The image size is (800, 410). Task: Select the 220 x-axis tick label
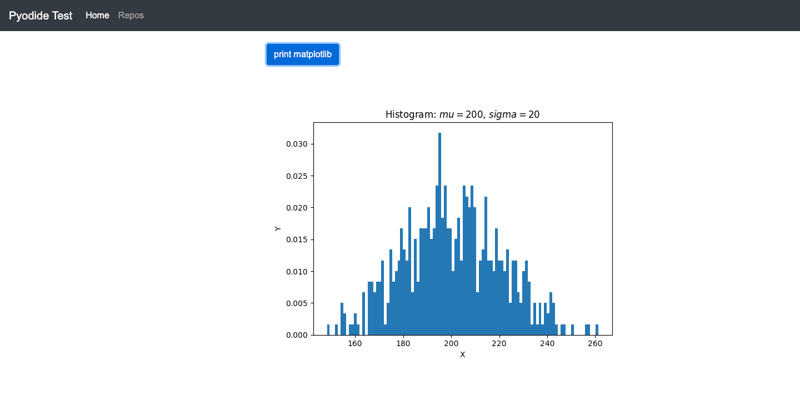pos(499,343)
